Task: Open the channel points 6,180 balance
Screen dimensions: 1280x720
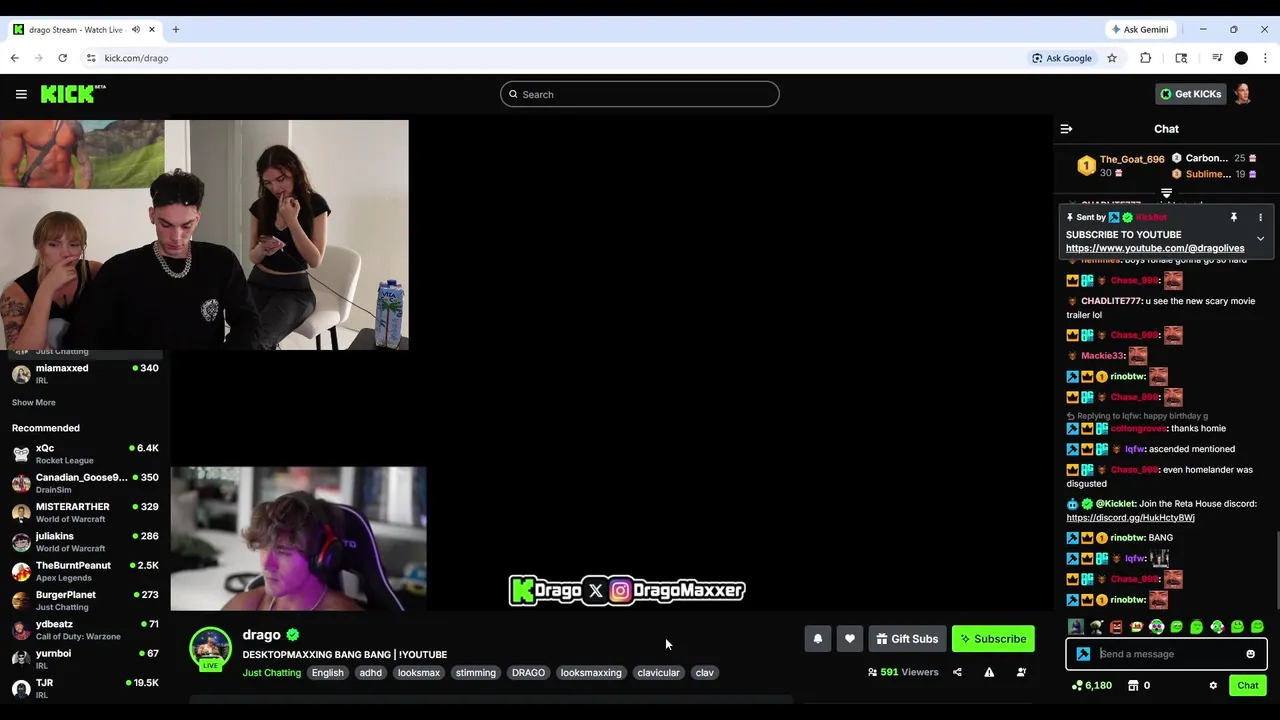Action: 1091,686
